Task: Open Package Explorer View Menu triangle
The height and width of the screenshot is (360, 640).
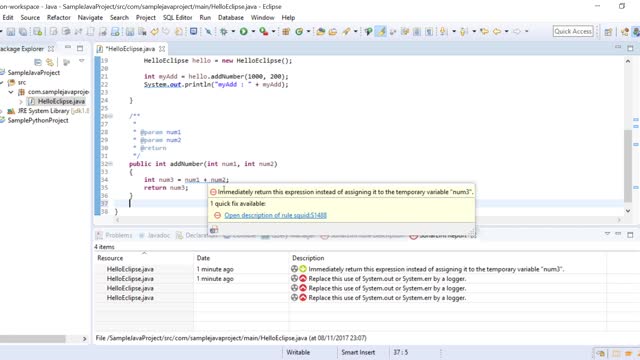Action: 82,61
